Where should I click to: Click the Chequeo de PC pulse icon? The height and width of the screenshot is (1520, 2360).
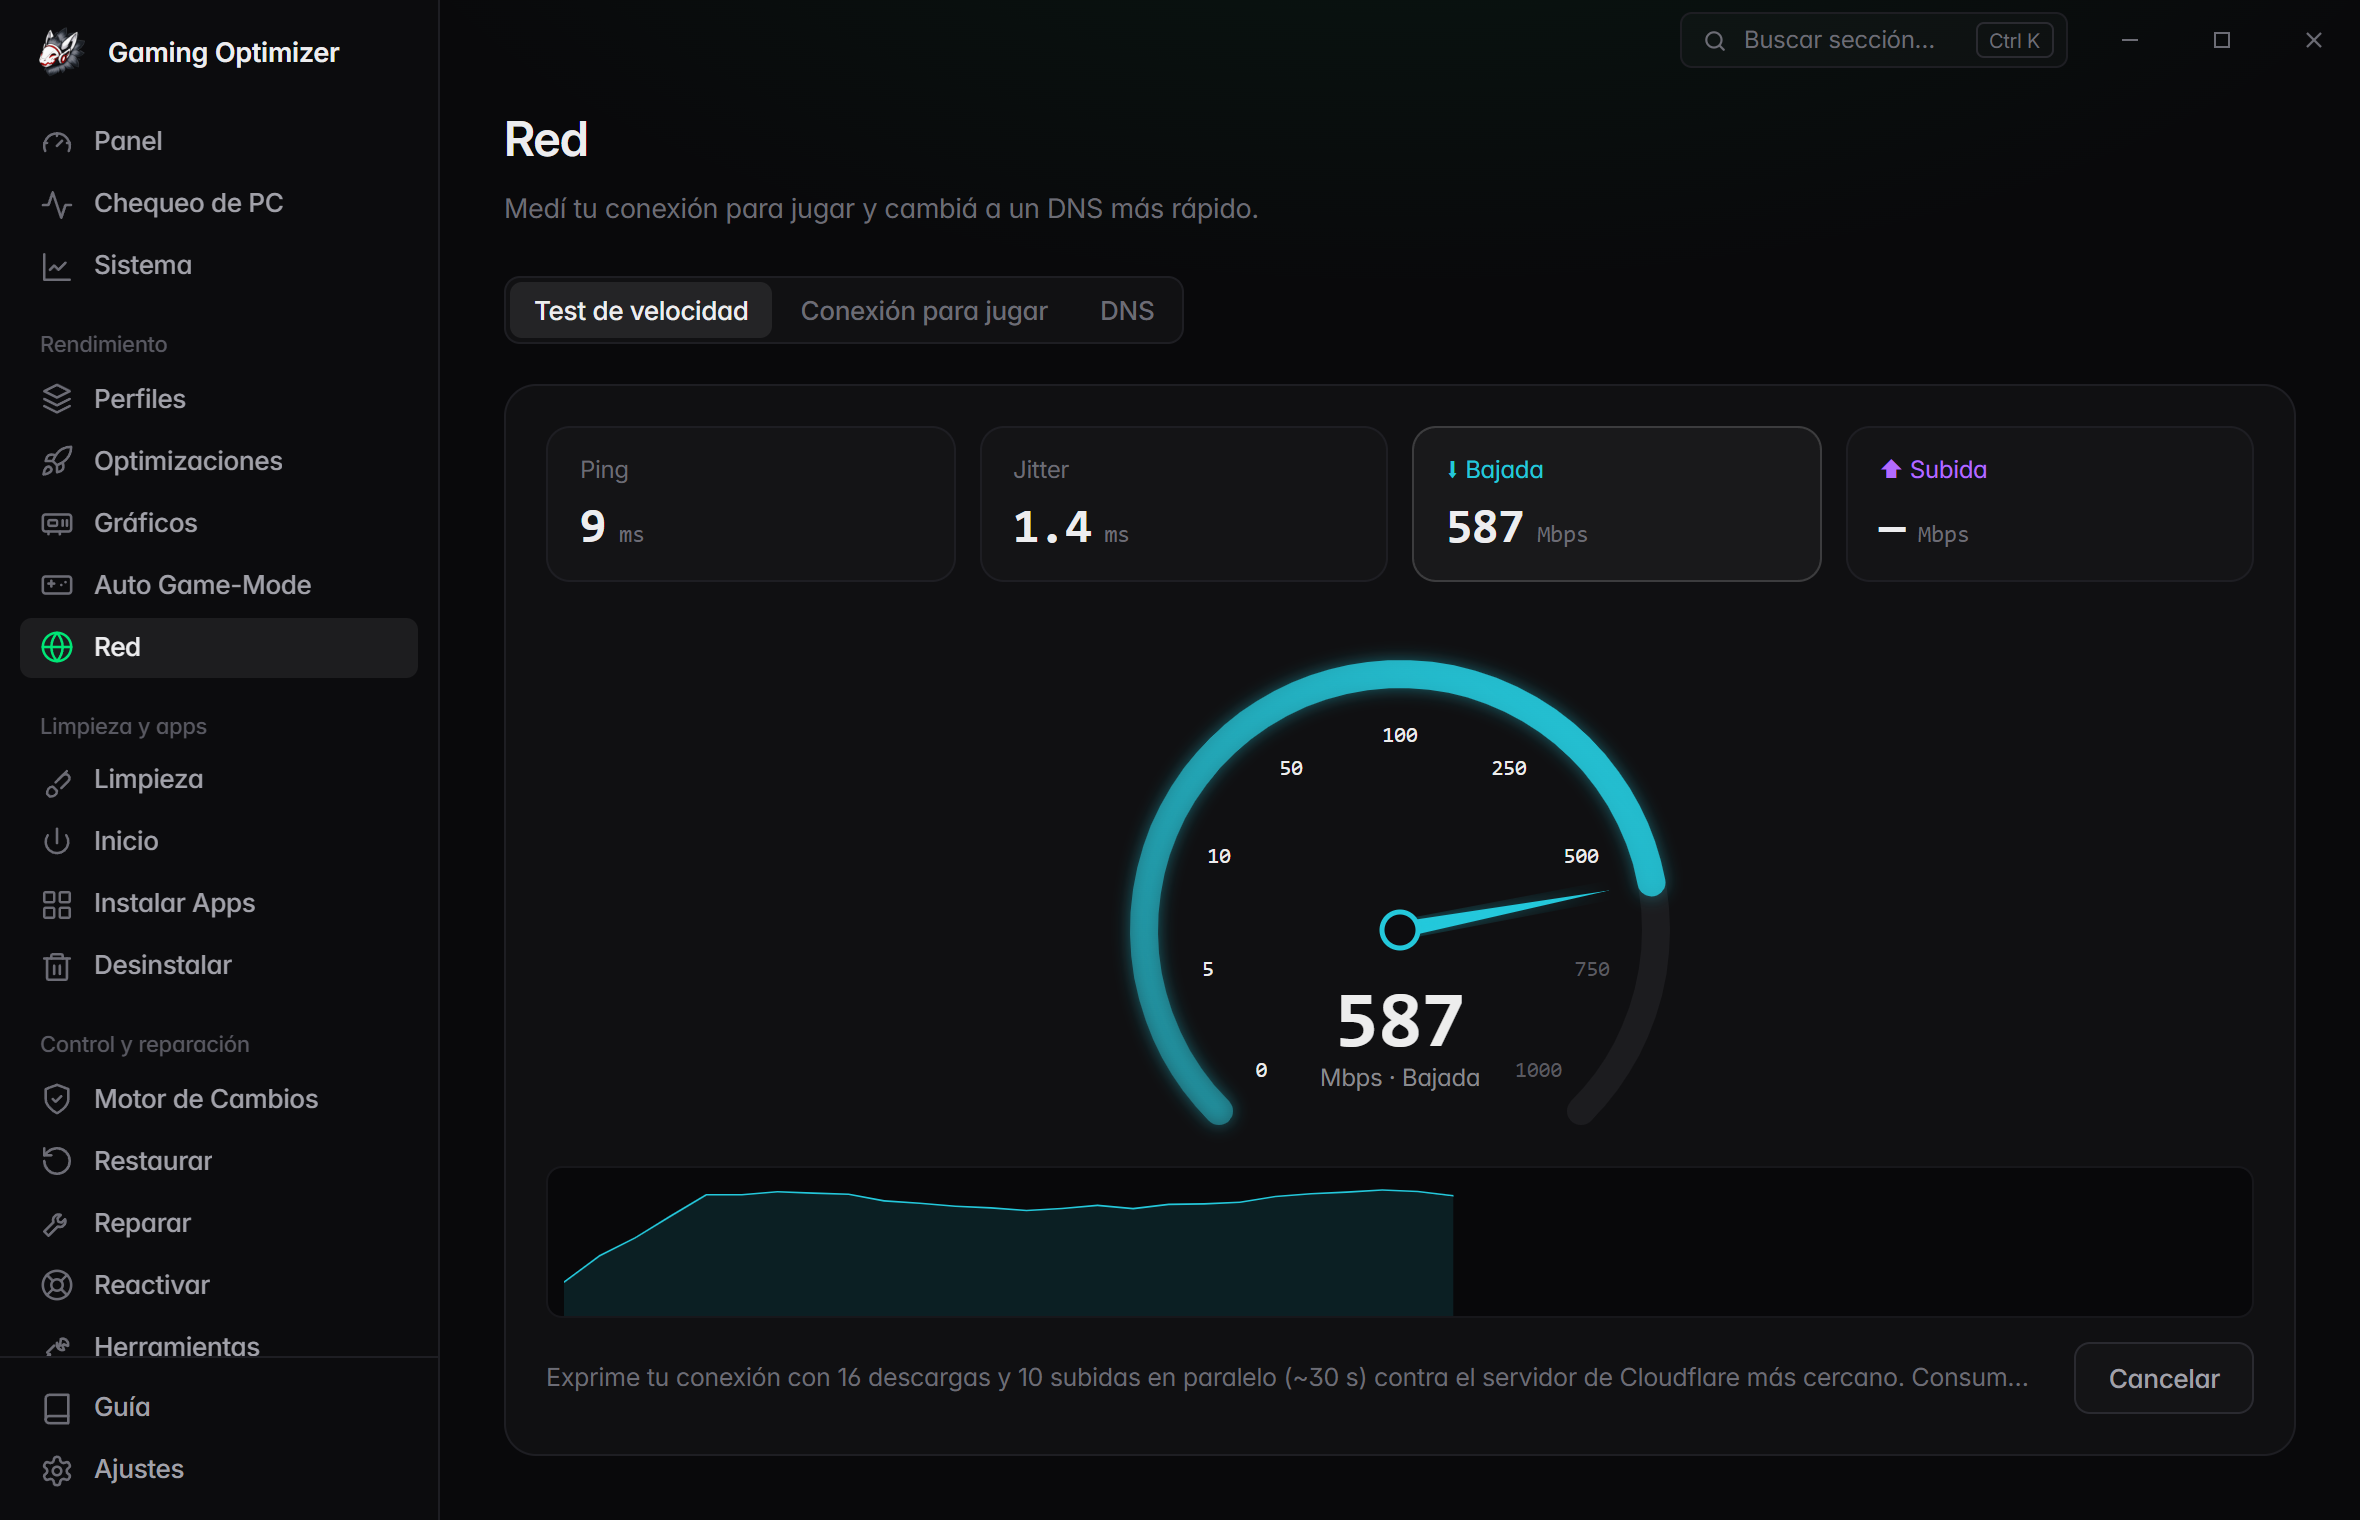tap(57, 204)
